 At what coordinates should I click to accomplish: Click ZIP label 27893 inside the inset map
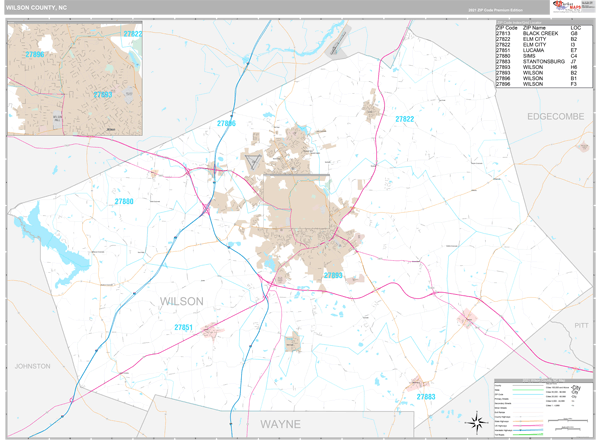tap(103, 95)
